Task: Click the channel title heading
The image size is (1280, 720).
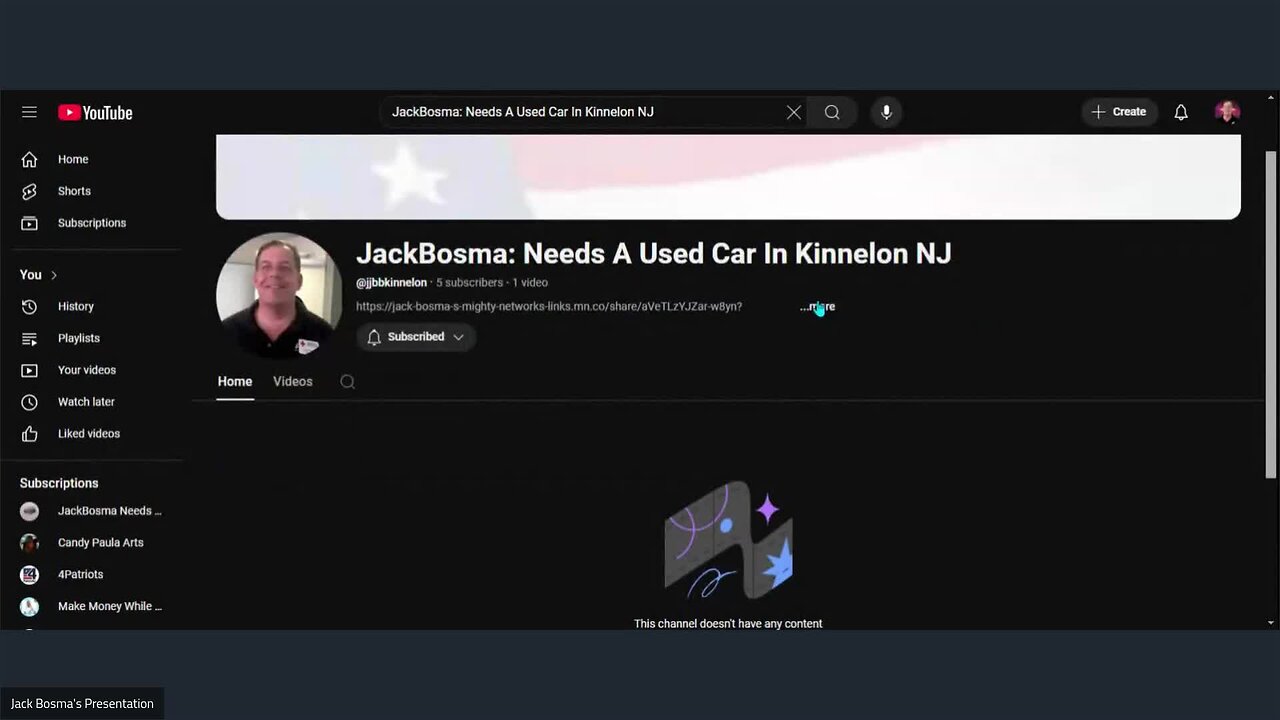Action: 653,253
